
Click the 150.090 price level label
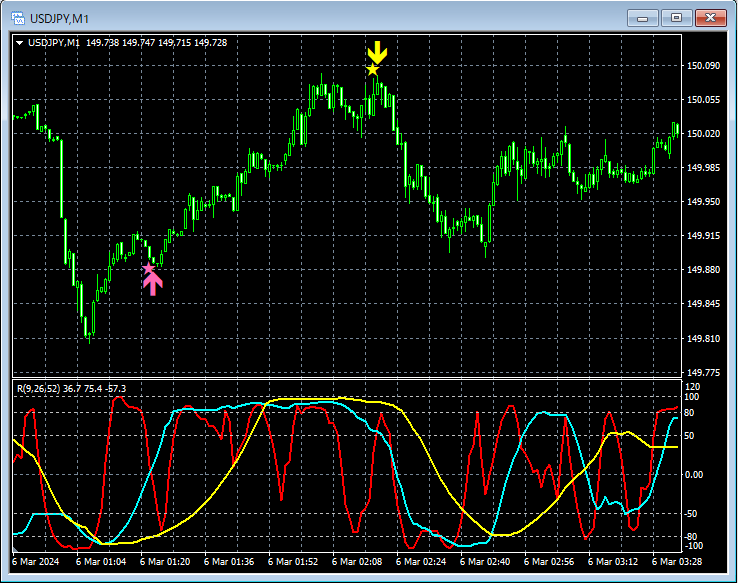703,66
